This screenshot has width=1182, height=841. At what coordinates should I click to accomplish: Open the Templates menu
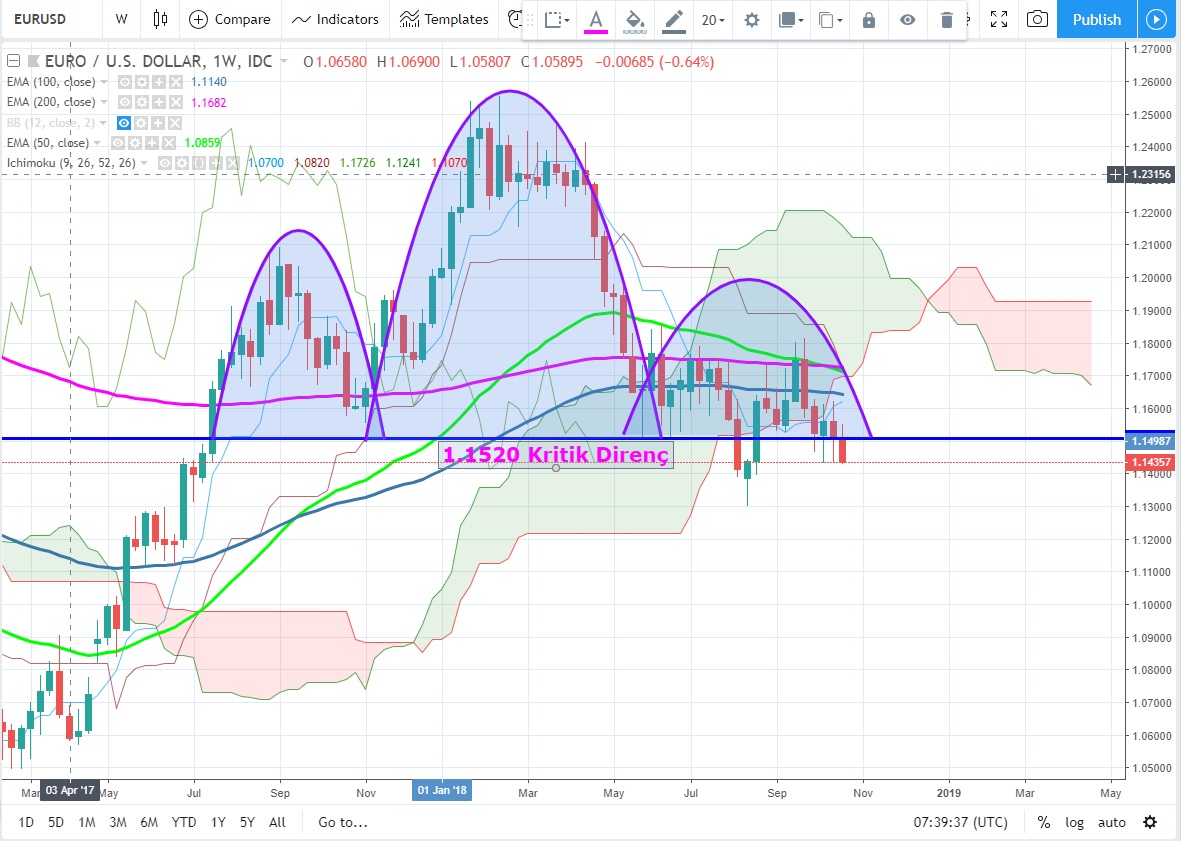444,19
